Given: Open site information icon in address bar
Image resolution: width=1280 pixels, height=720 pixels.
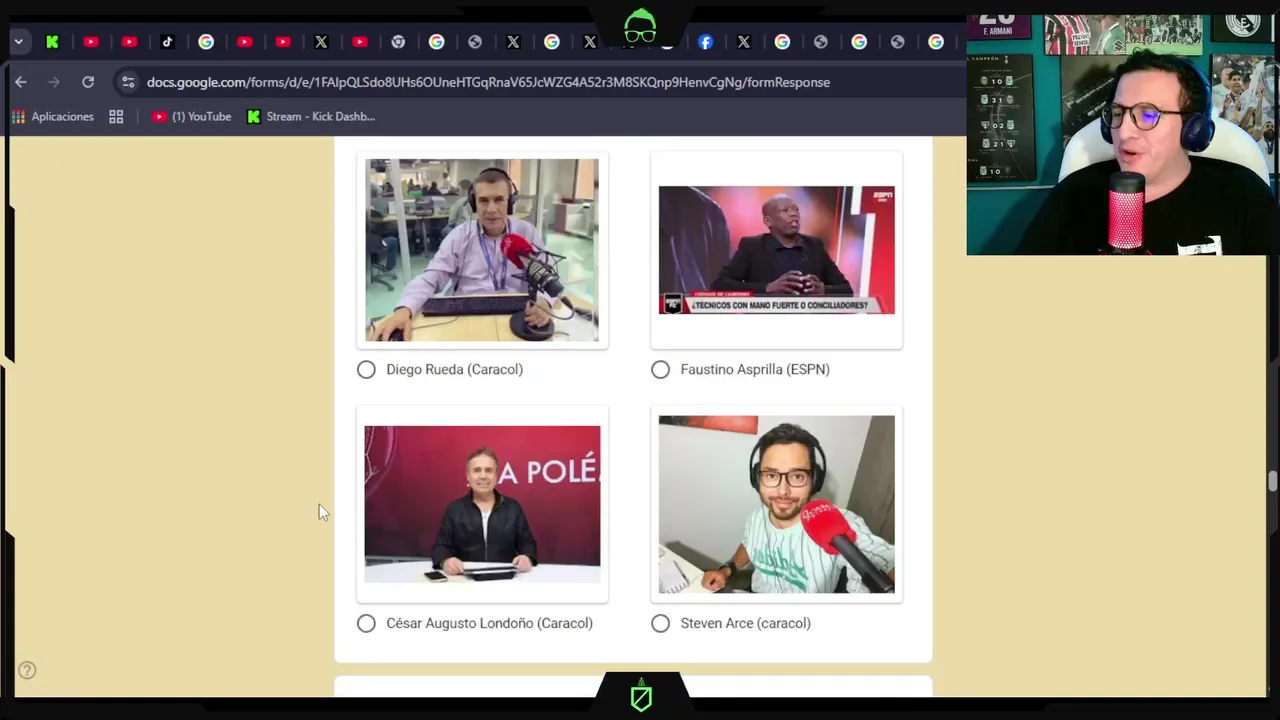Looking at the screenshot, I should [128, 82].
